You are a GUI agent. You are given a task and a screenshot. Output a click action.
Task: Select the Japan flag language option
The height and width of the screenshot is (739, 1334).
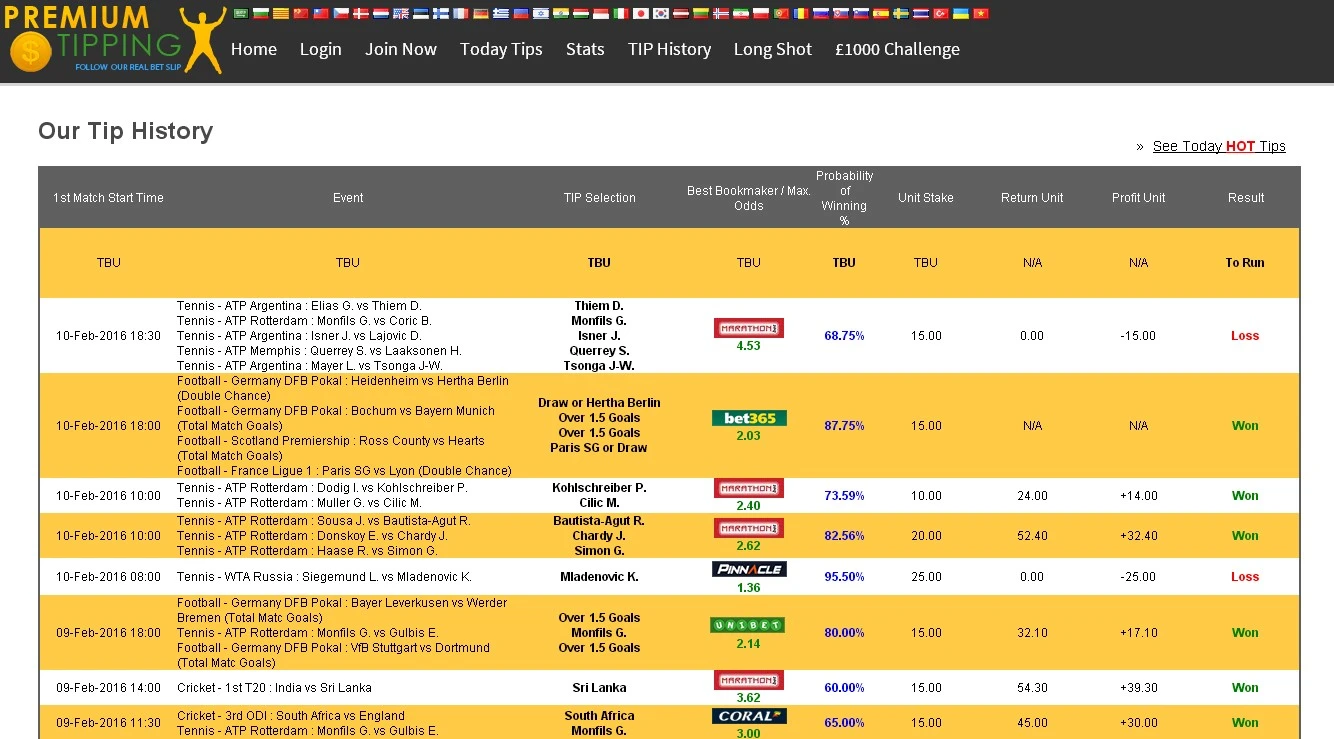pyautogui.click(x=641, y=14)
